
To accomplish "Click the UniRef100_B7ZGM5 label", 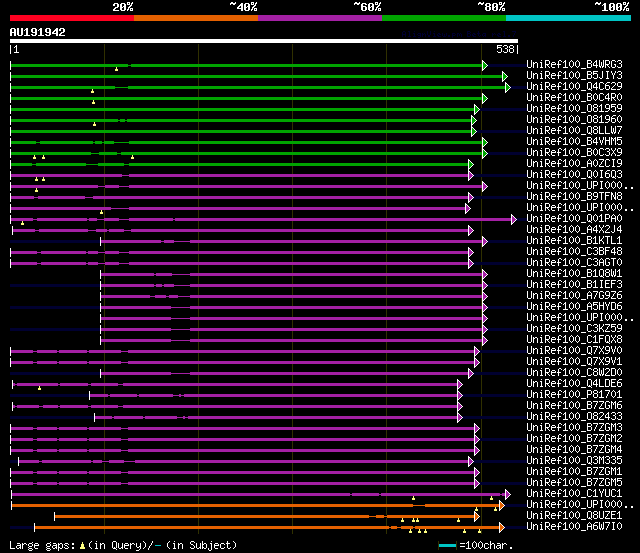I will (574, 483).
